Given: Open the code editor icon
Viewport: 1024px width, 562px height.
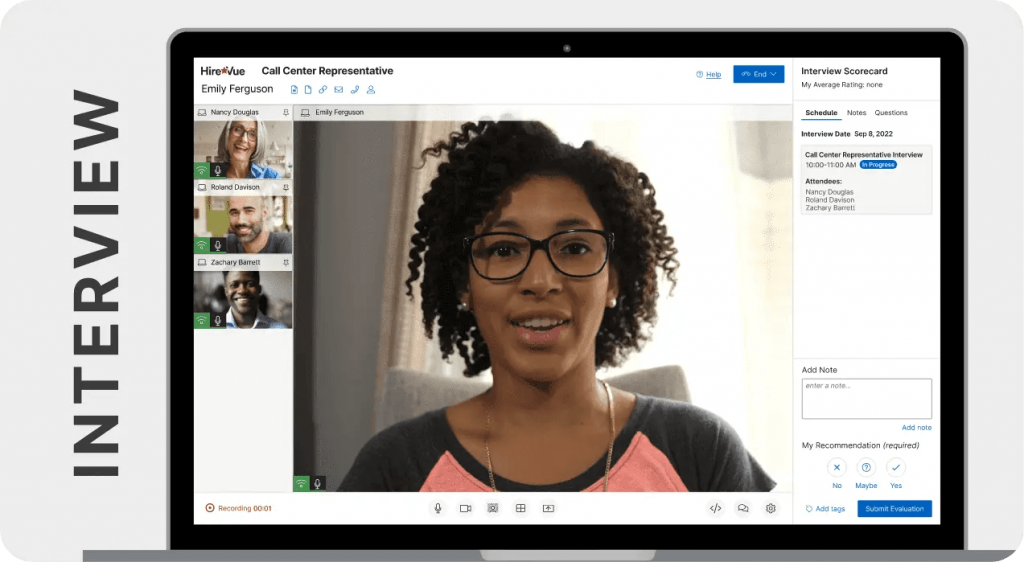Looking at the screenshot, I should coord(716,508).
